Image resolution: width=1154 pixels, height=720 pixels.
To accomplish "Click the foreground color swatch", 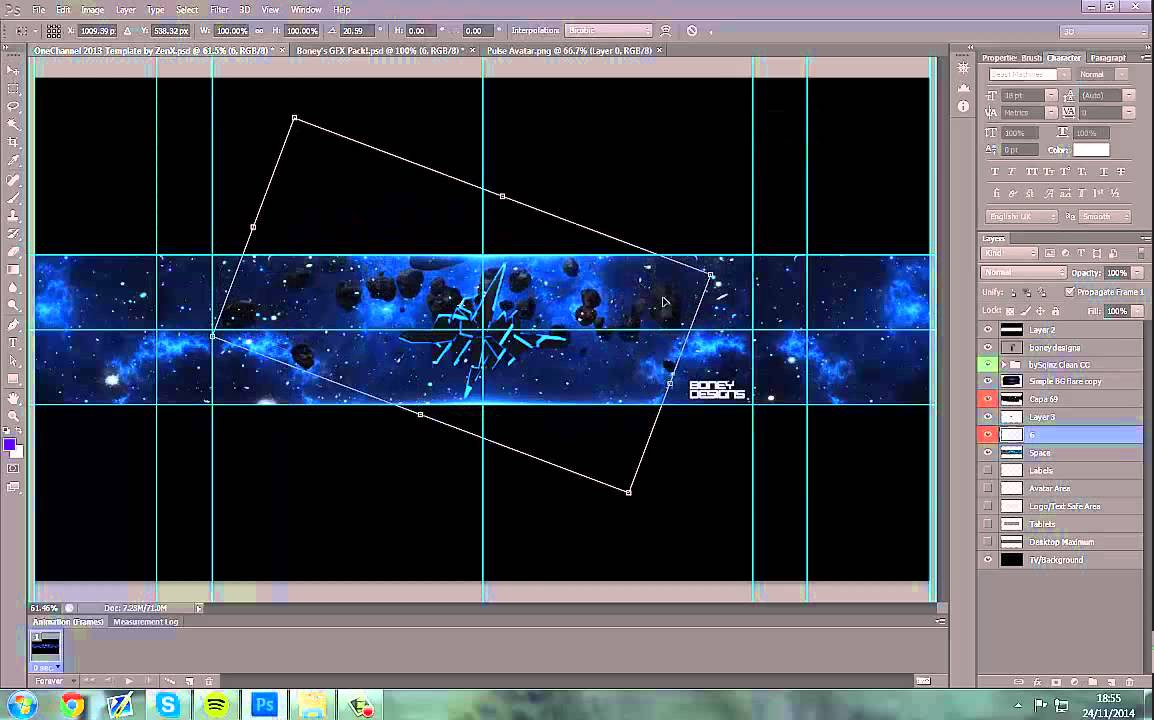I will tap(9, 445).
